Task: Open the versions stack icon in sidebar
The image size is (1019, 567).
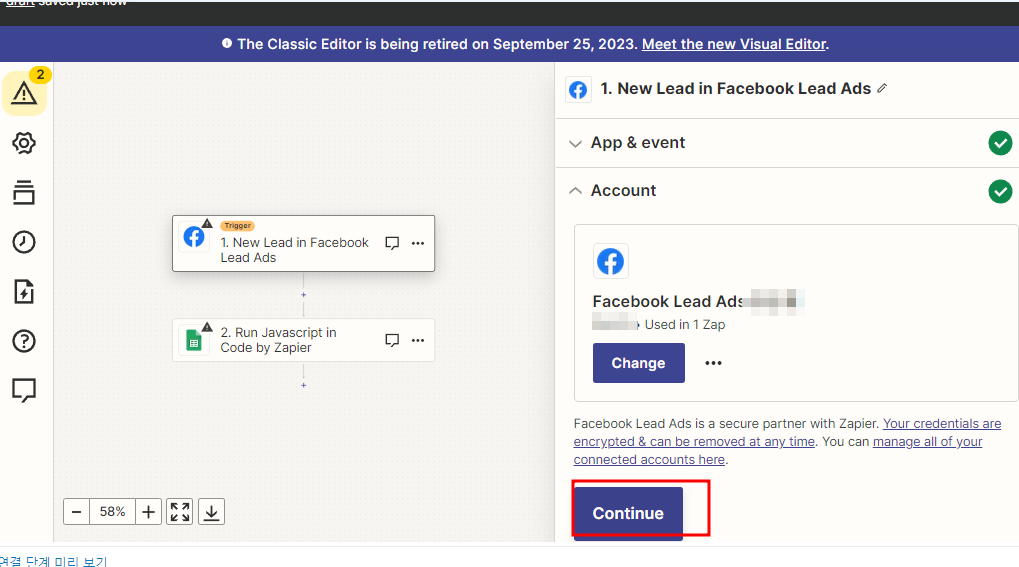Action: [24, 192]
